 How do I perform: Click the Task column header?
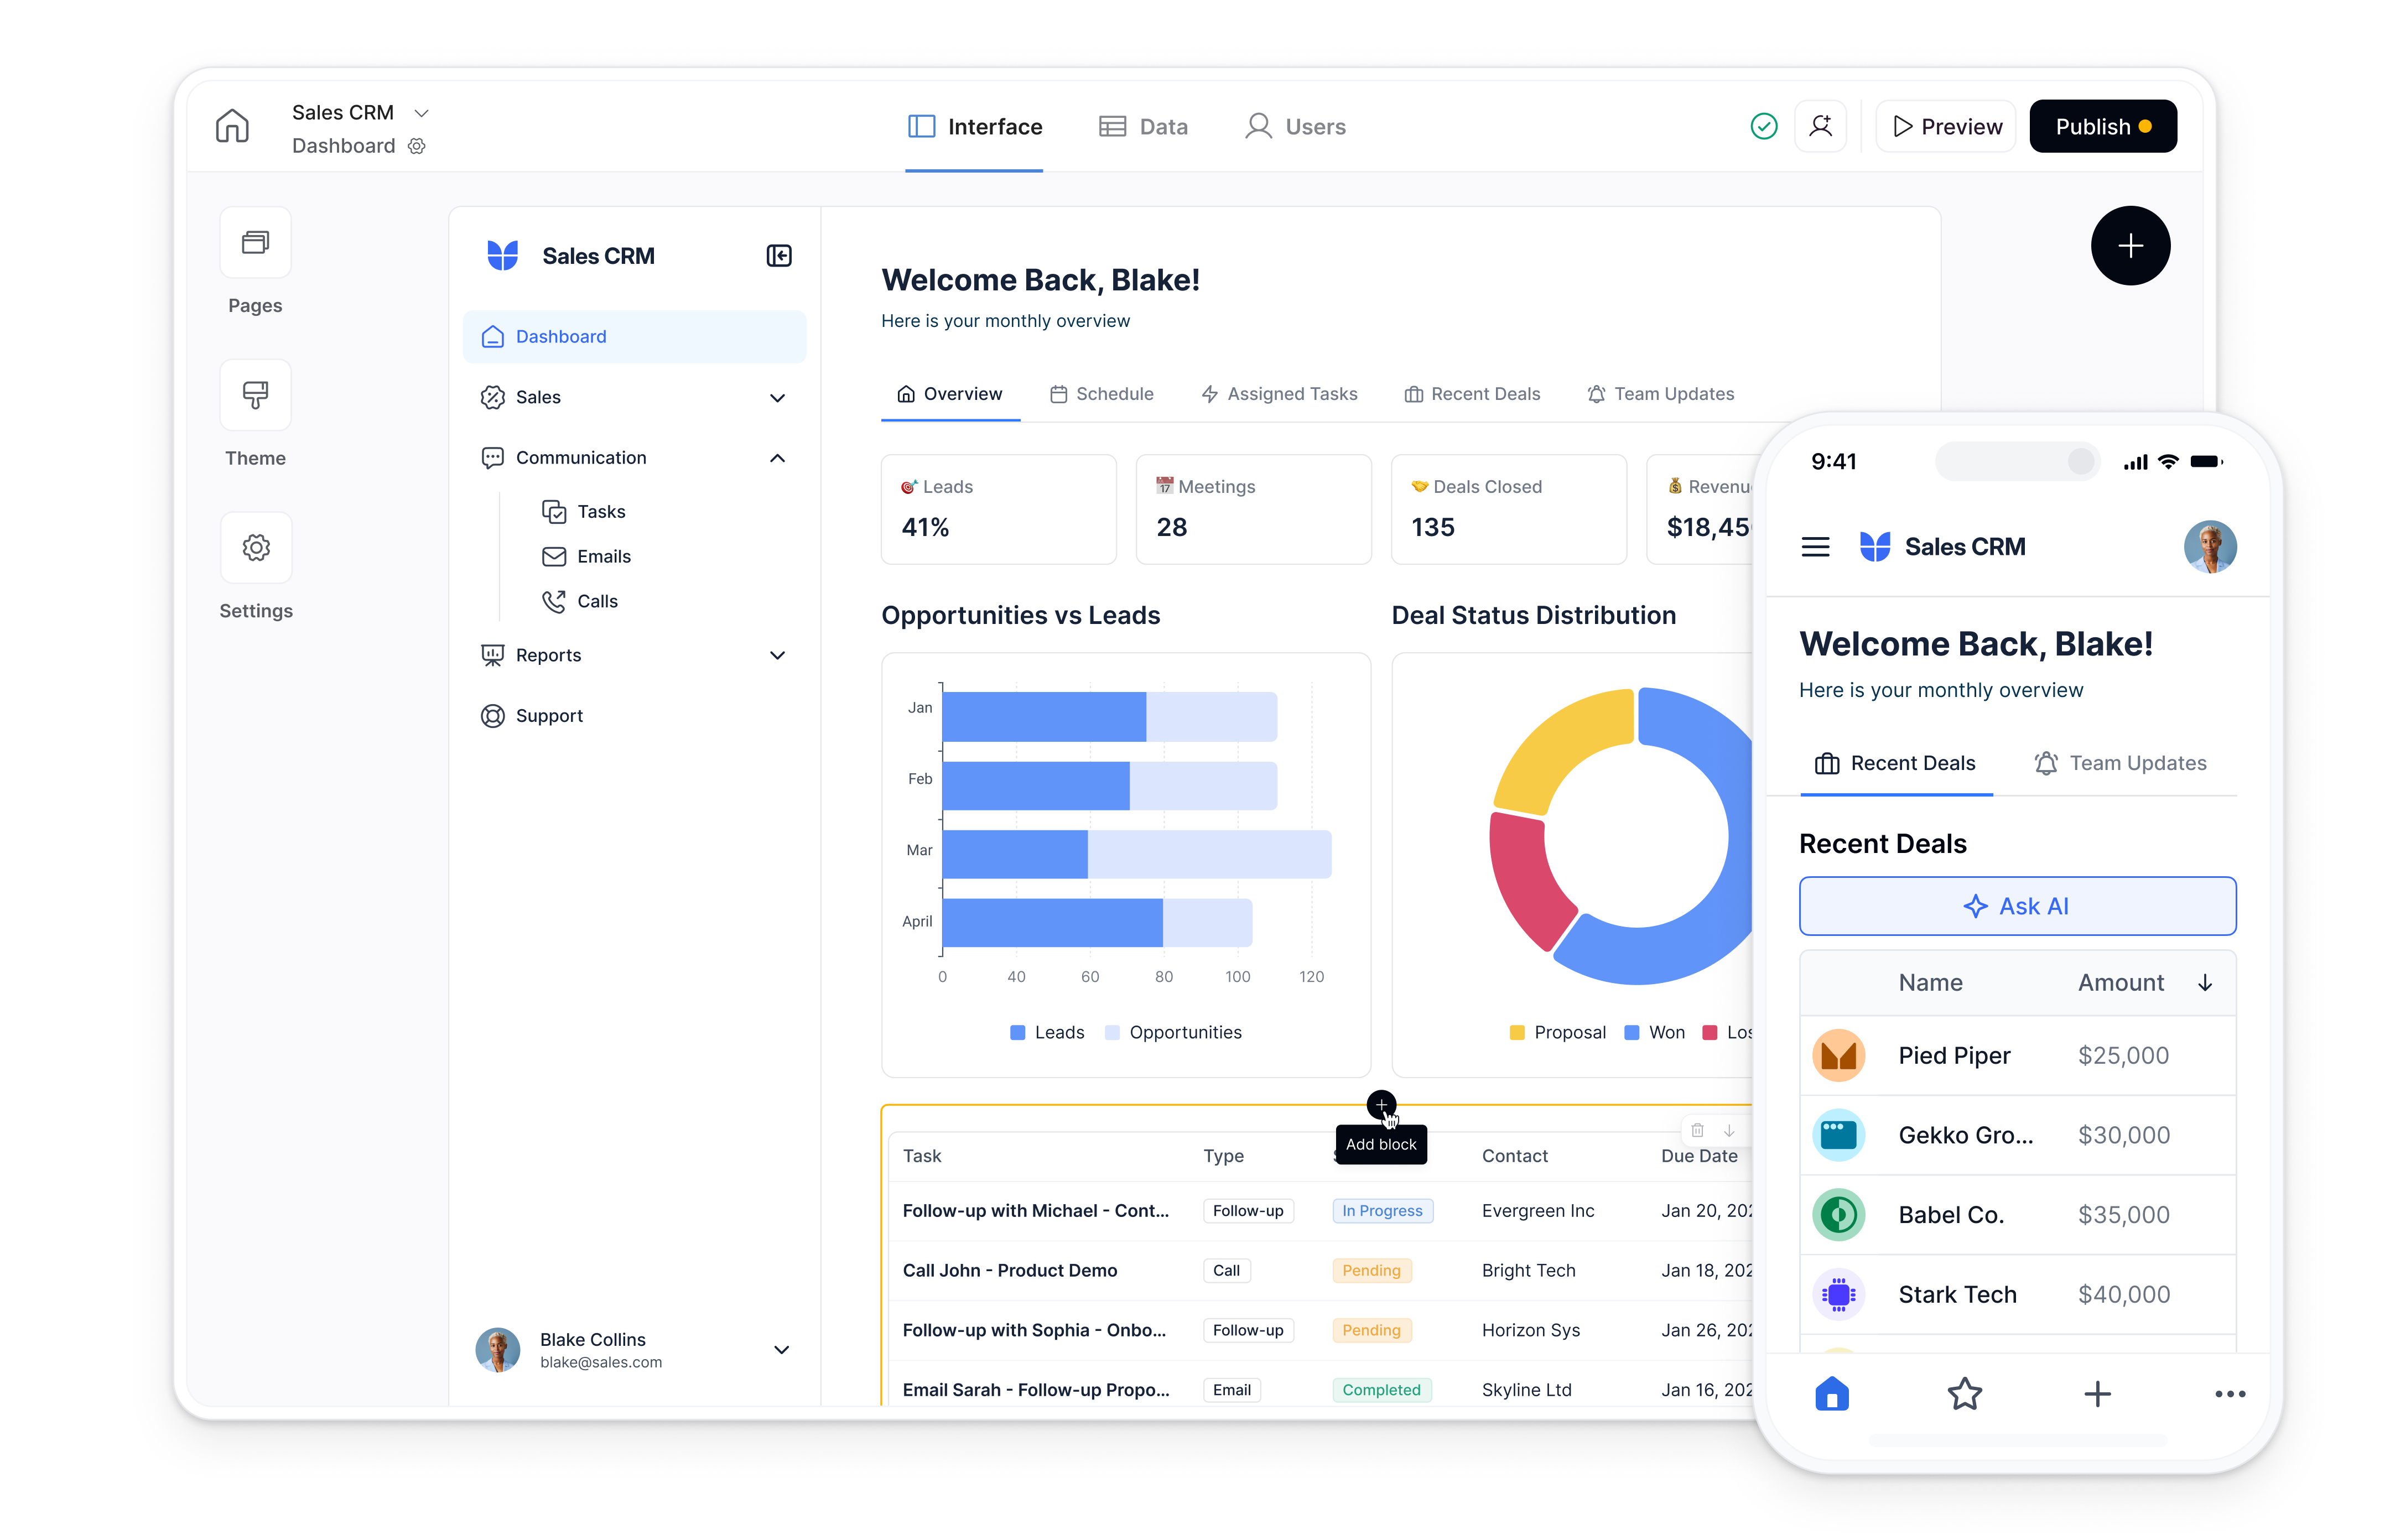pyautogui.click(x=921, y=1156)
